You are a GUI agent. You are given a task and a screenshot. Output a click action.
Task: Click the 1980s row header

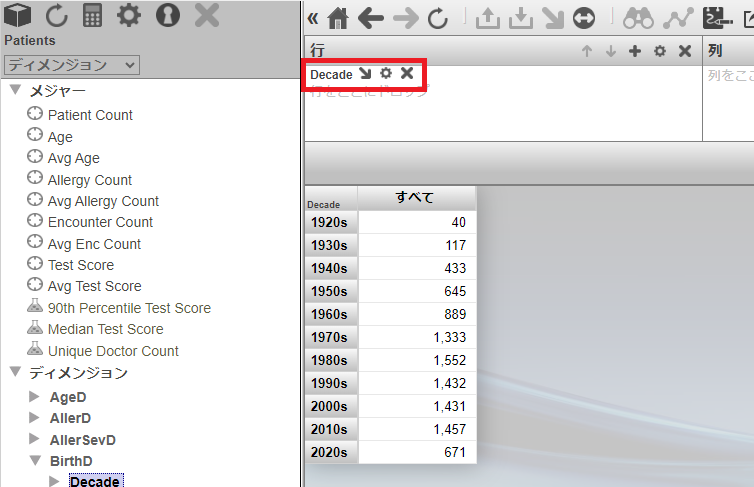tap(331, 361)
